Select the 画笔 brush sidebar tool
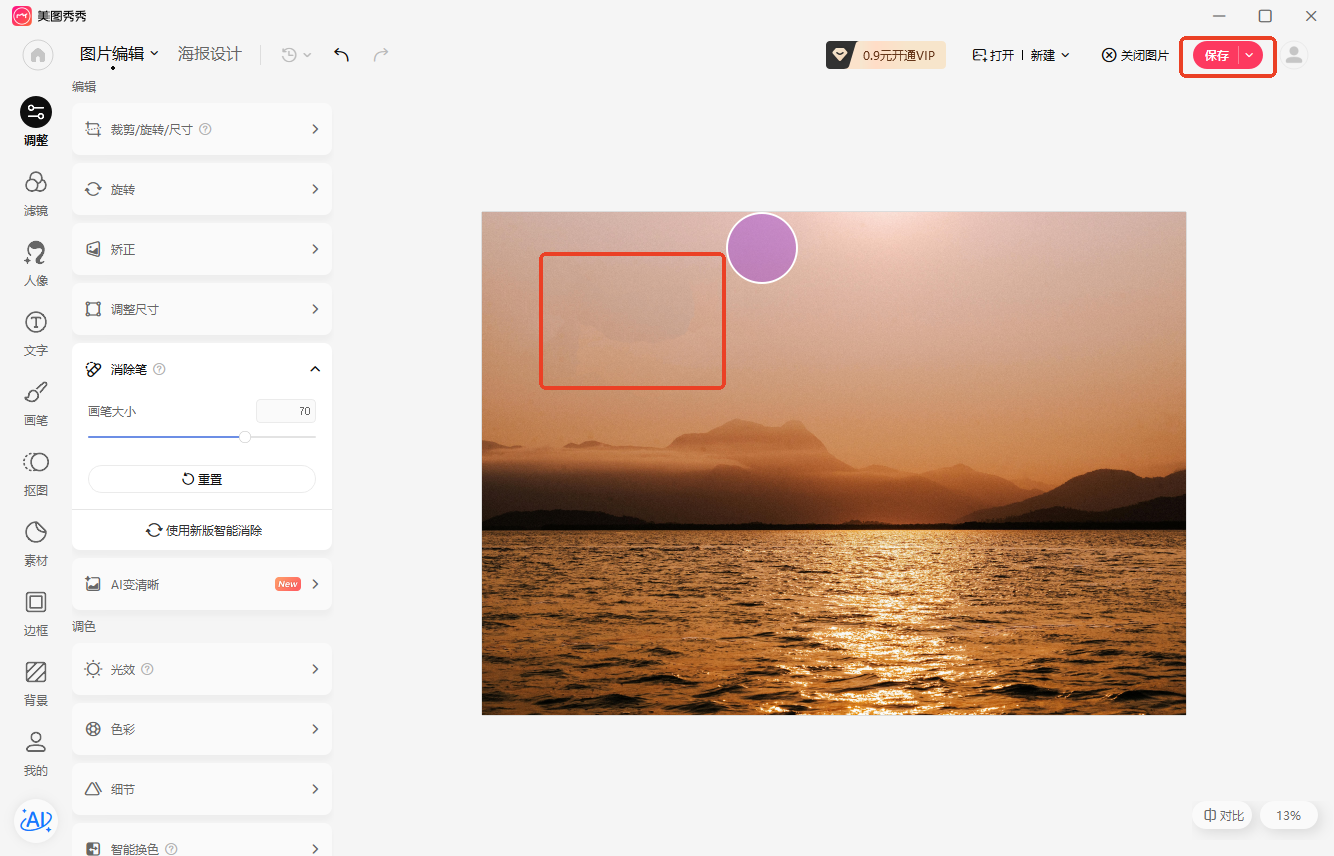1334x856 pixels. 36,403
